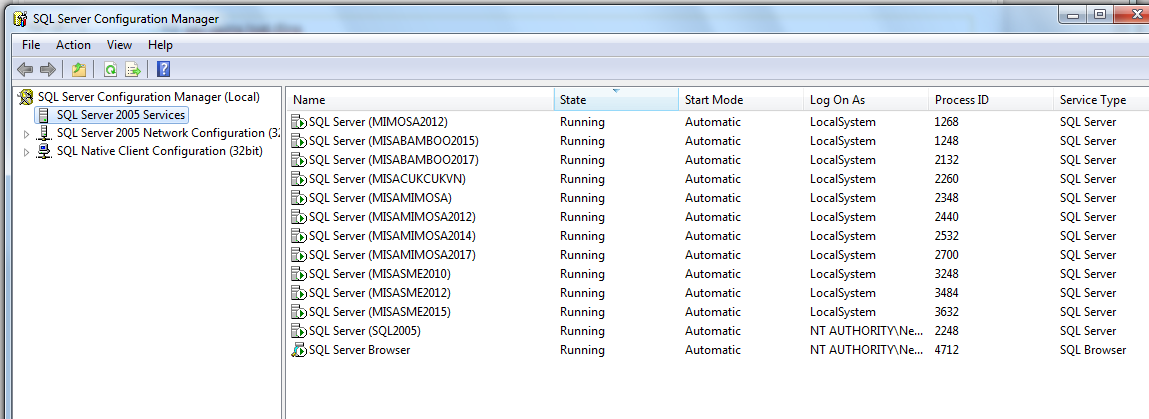Click the Running state of MISAMIMOSA2017 row
This screenshot has width=1149, height=419.
click(x=582, y=255)
